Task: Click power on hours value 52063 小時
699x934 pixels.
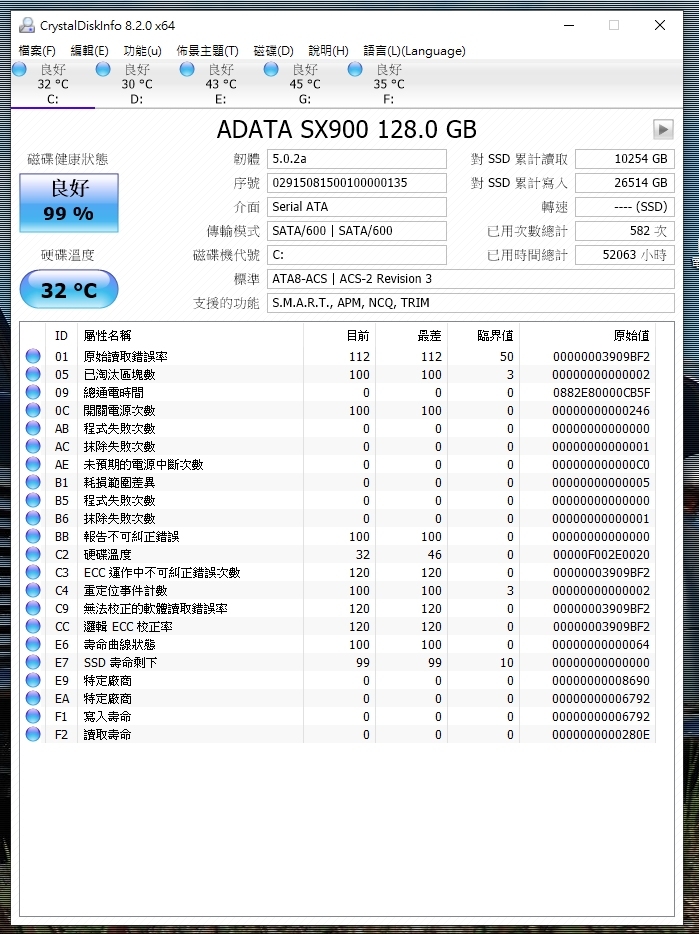Action: 625,255
